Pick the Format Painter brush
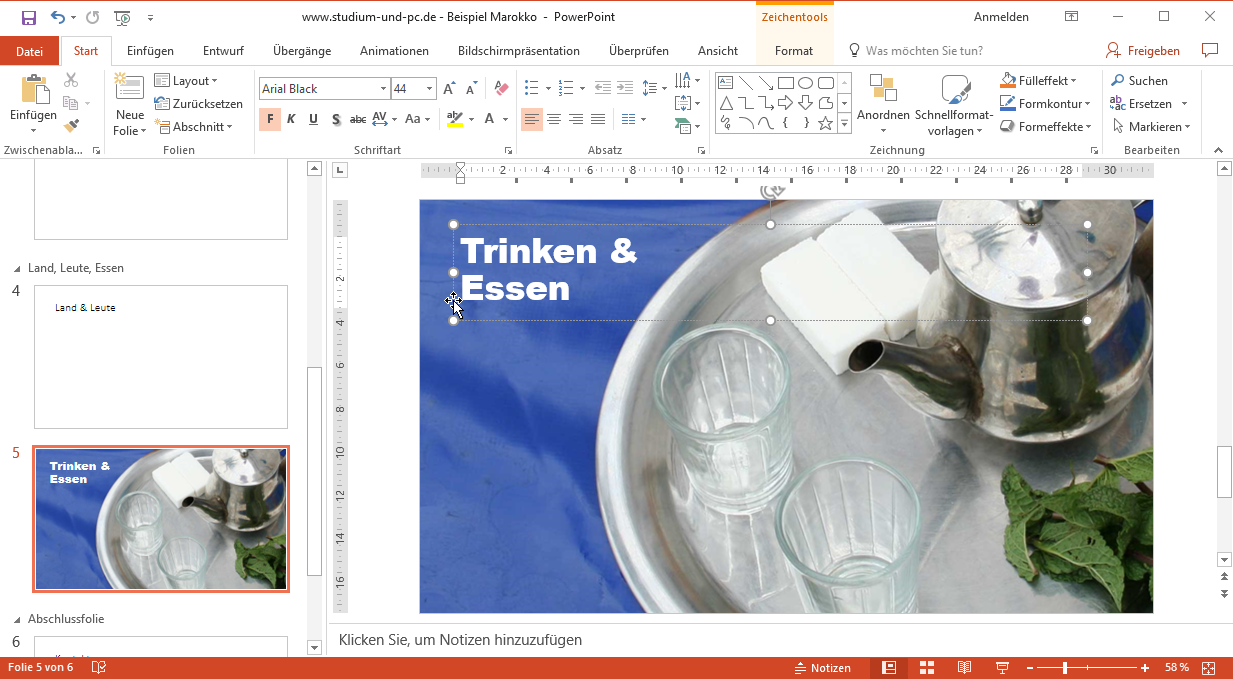 pos(71,126)
